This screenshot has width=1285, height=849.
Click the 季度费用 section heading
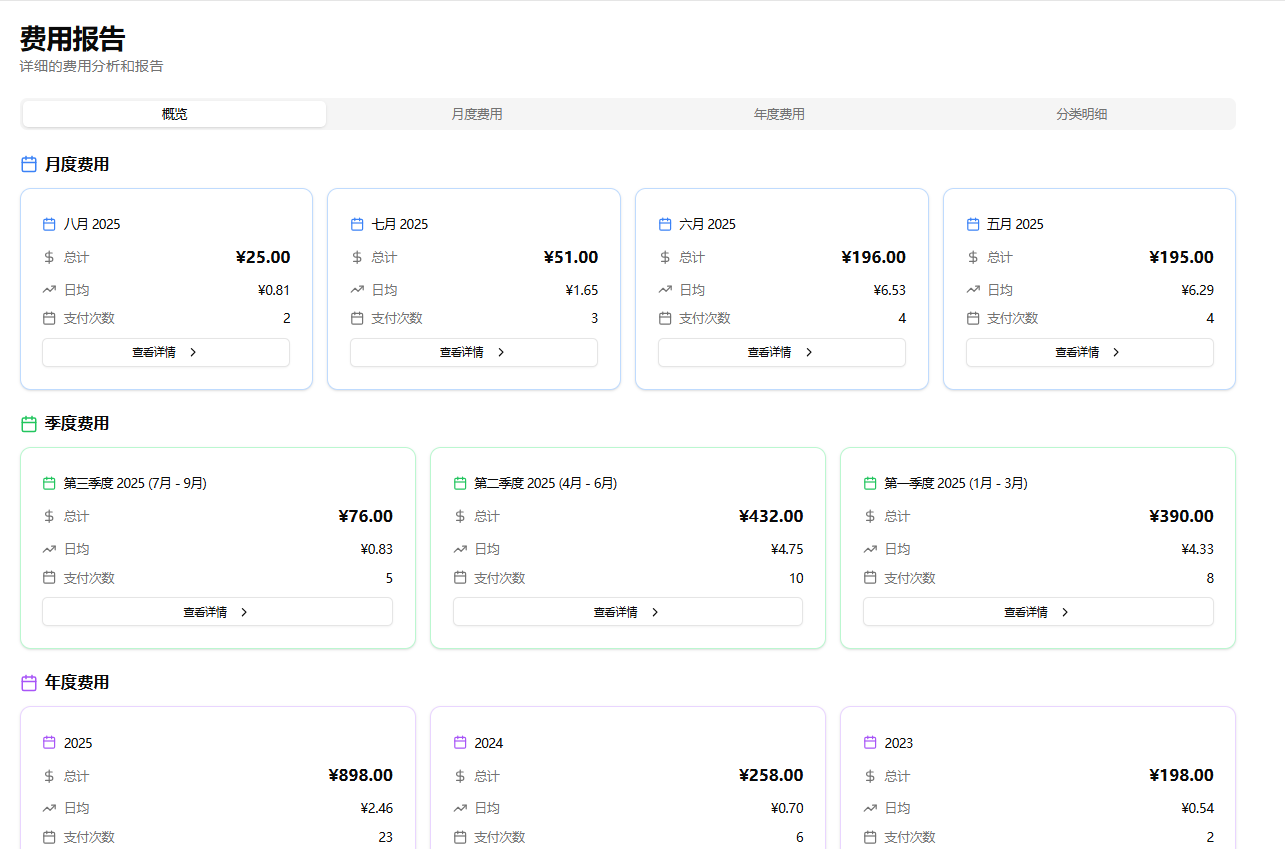[x=77, y=424]
